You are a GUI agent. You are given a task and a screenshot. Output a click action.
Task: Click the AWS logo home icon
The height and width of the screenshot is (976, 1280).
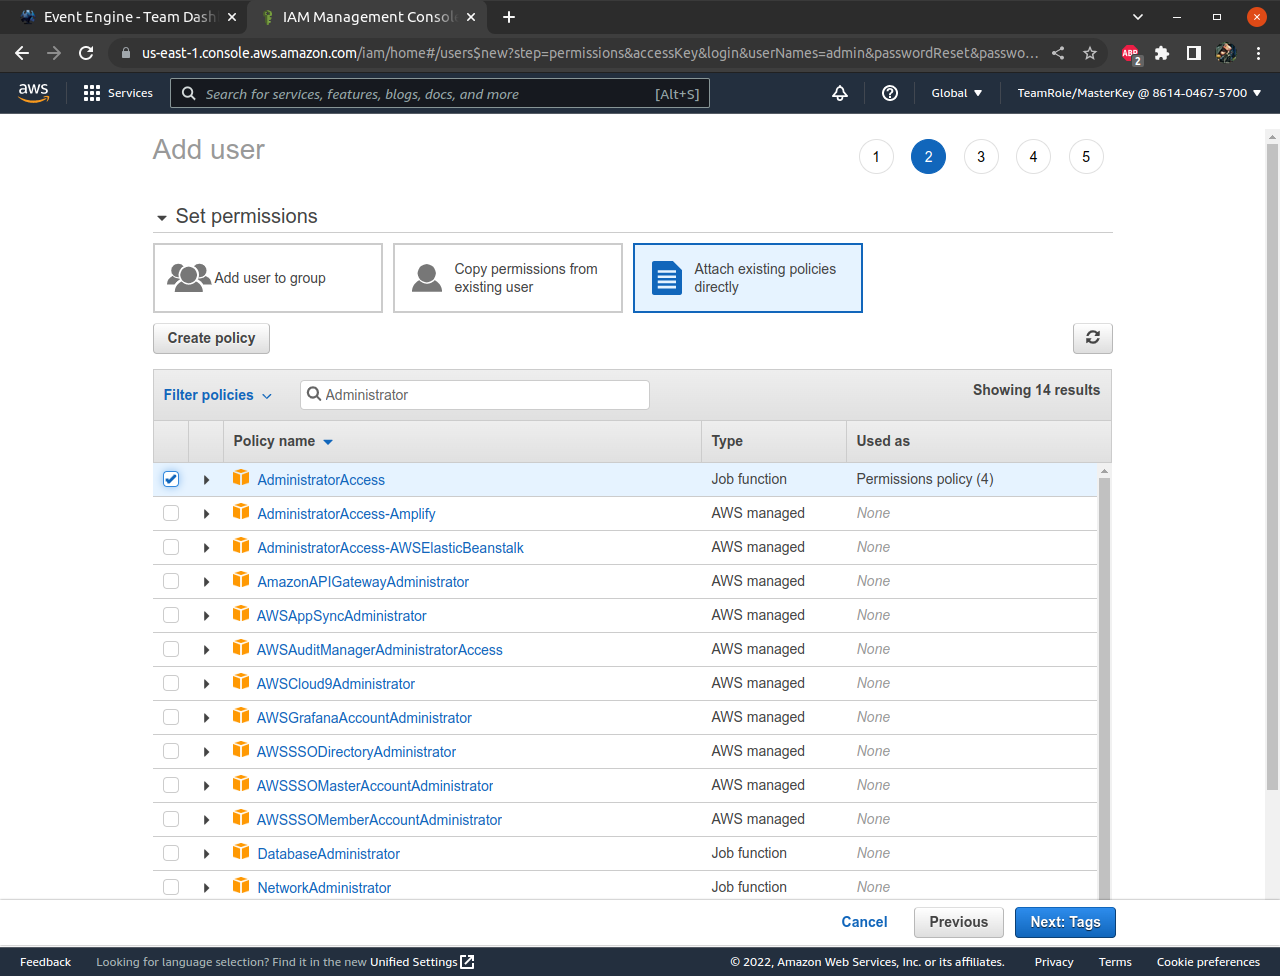pos(33,92)
